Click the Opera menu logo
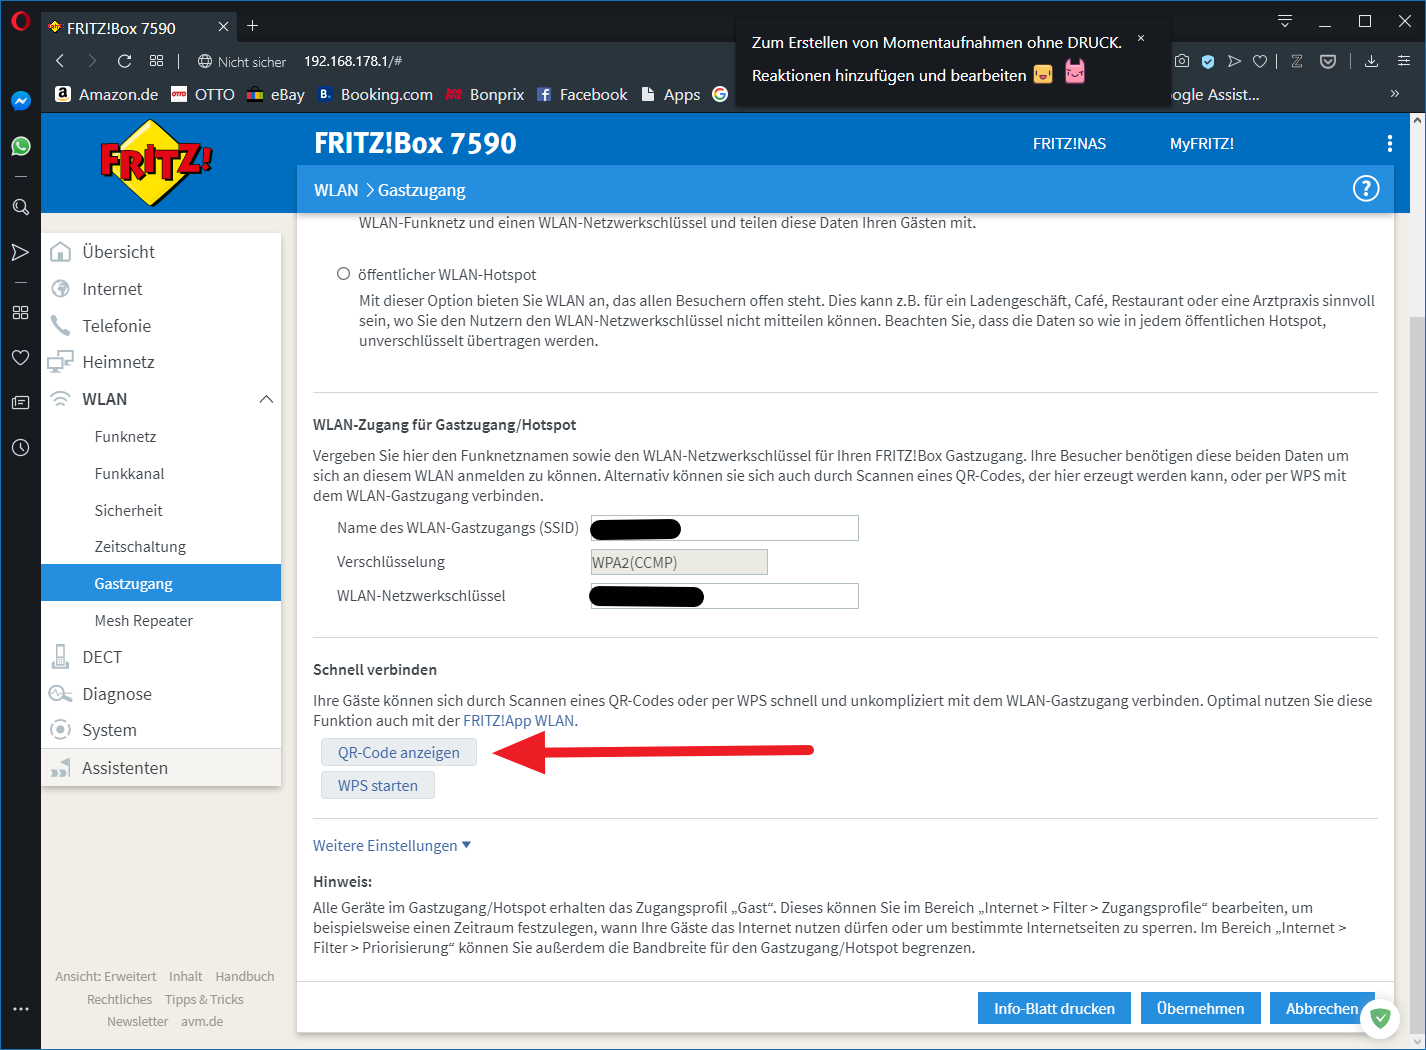Image resolution: width=1426 pixels, height=1050 pixels. pos(20,21)
